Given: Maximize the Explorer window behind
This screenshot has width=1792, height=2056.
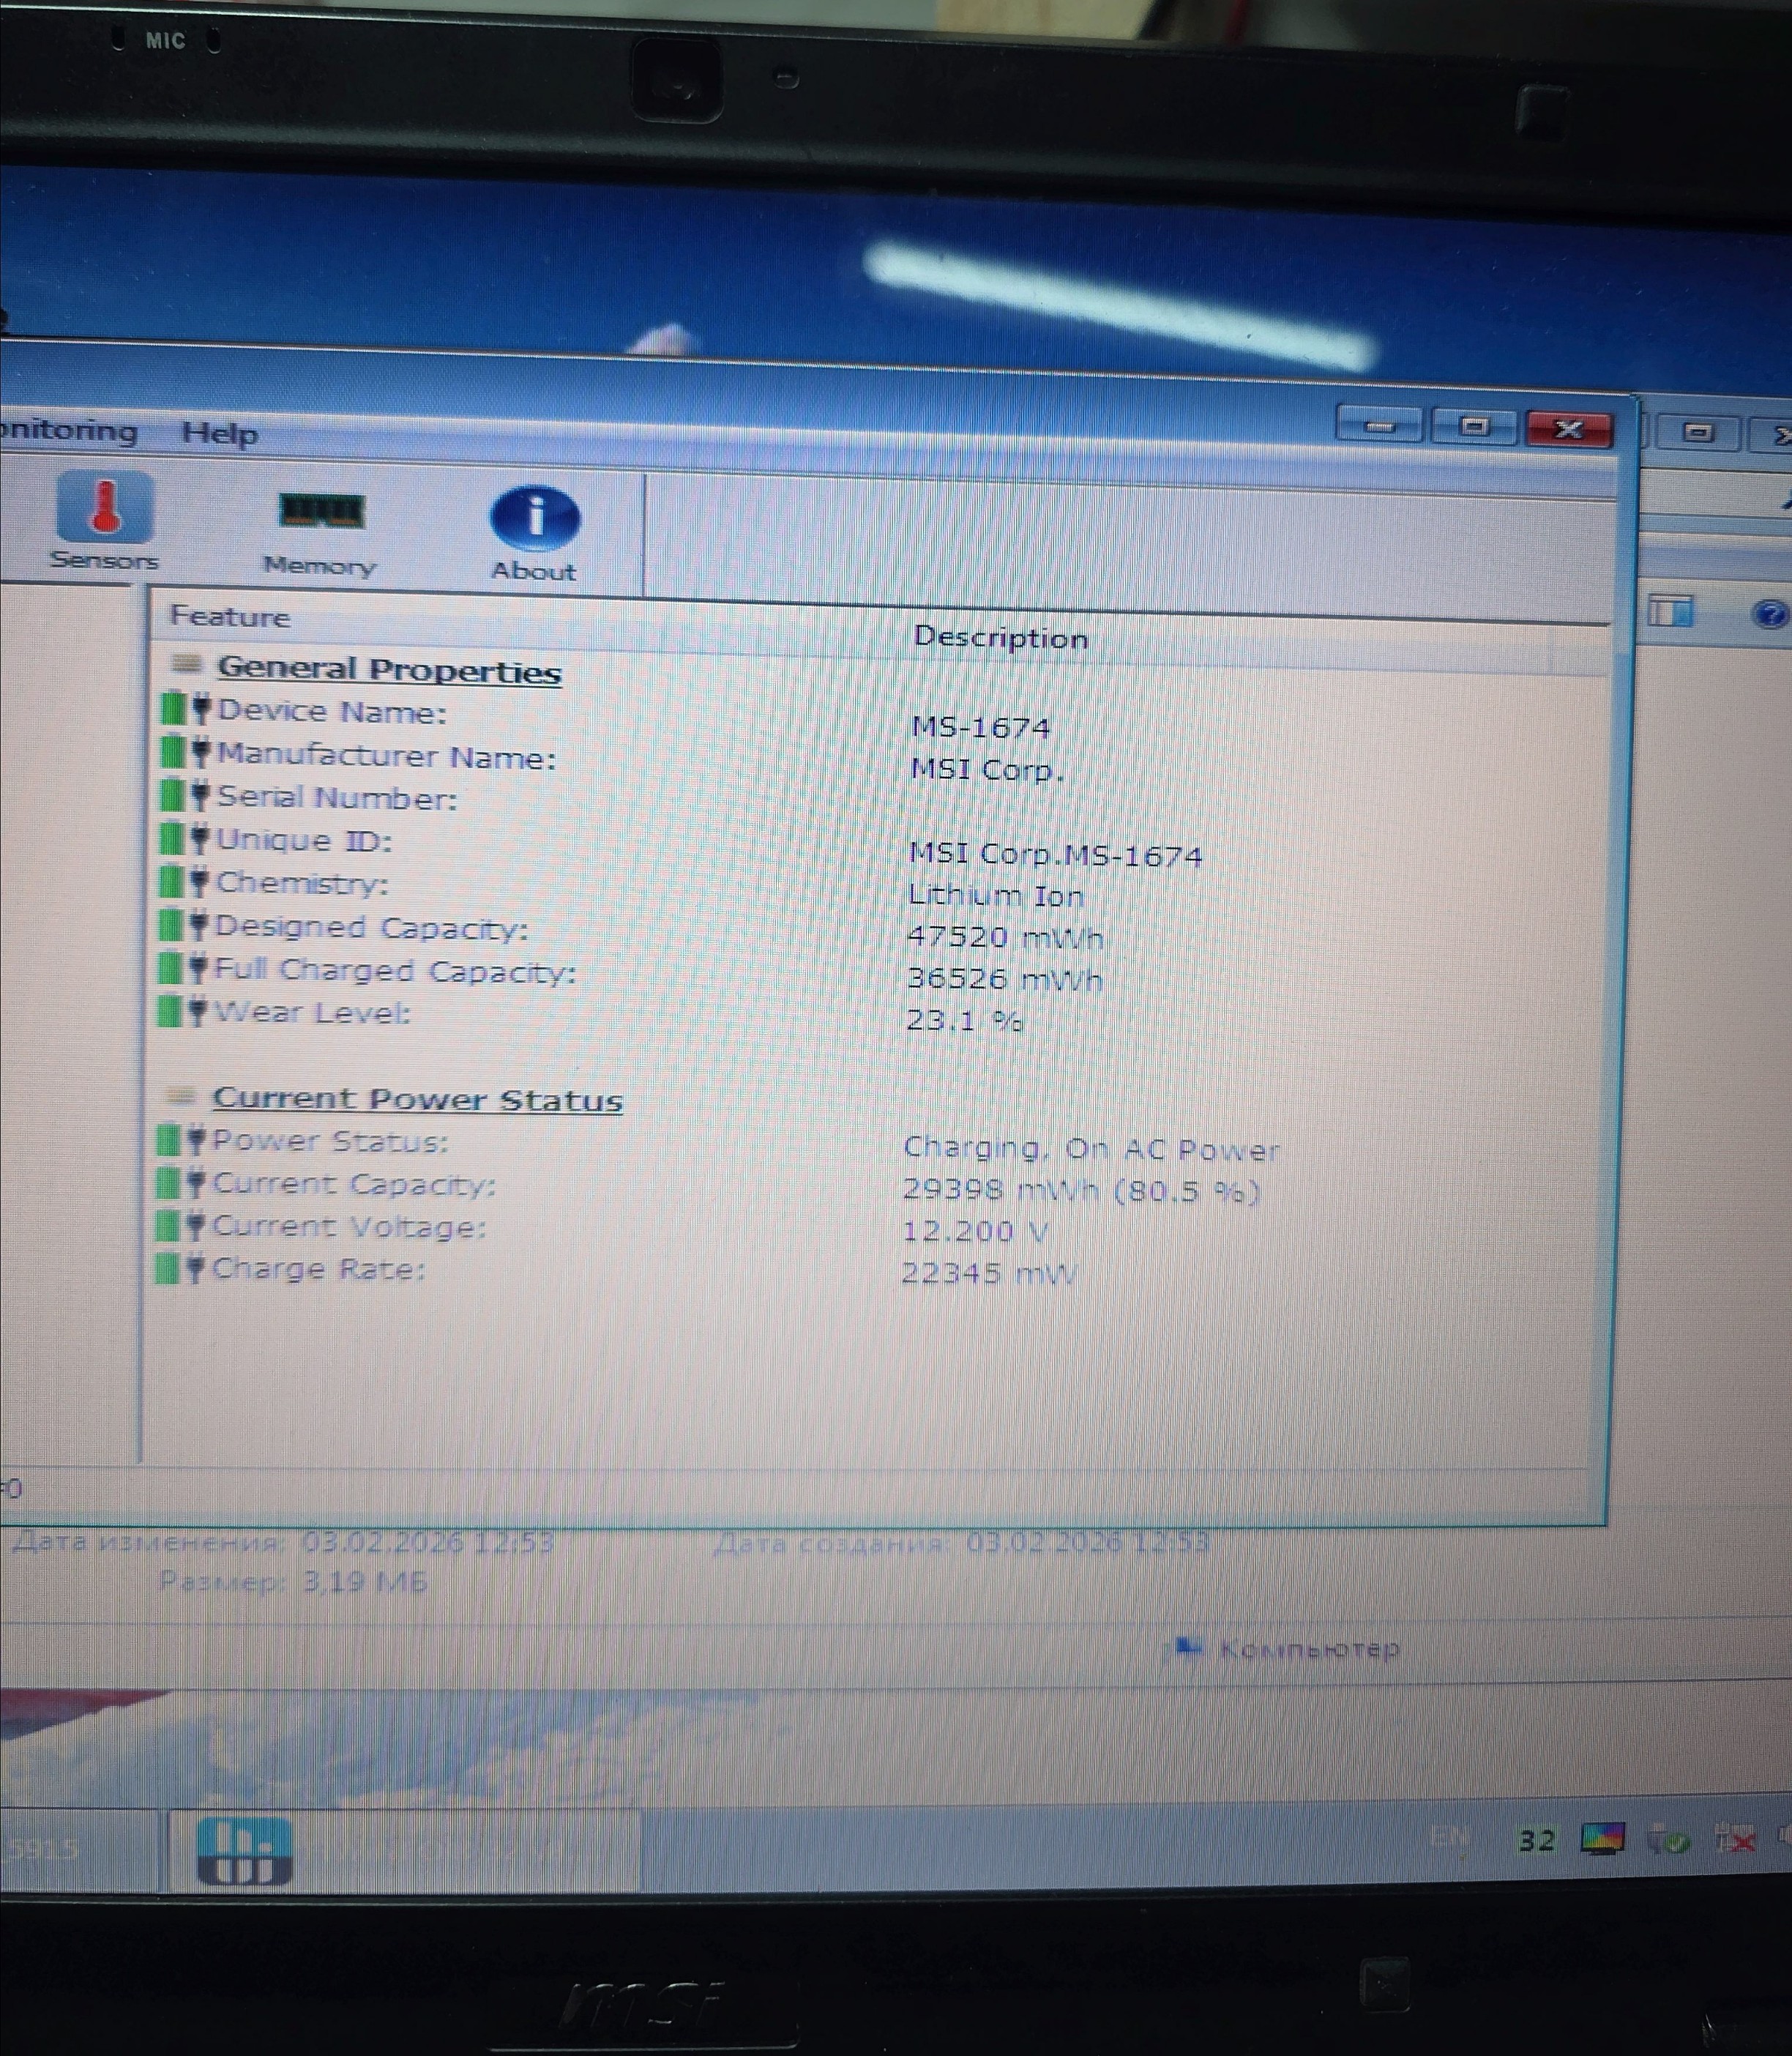Looking at the screenshot, I should pyautogui.click(x=1698, y=433).
